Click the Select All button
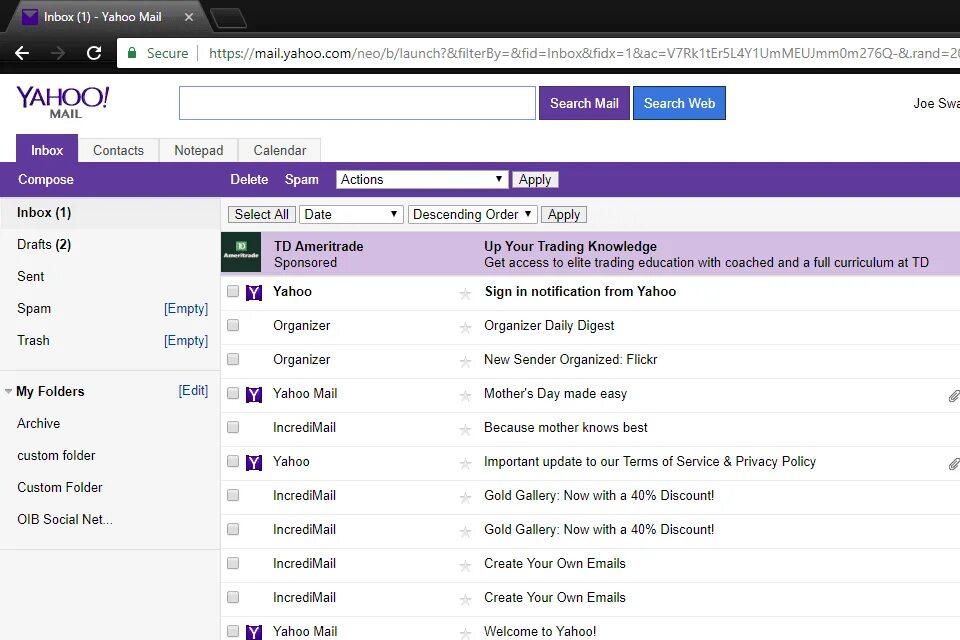This screenshot has width=960, height=640. tap(261, 214)
